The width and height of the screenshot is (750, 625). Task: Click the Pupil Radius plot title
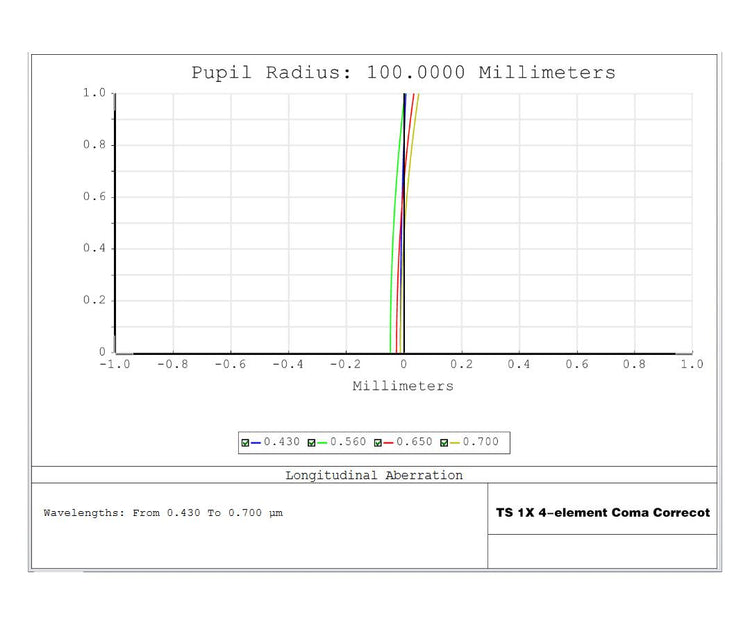(403, 73)
